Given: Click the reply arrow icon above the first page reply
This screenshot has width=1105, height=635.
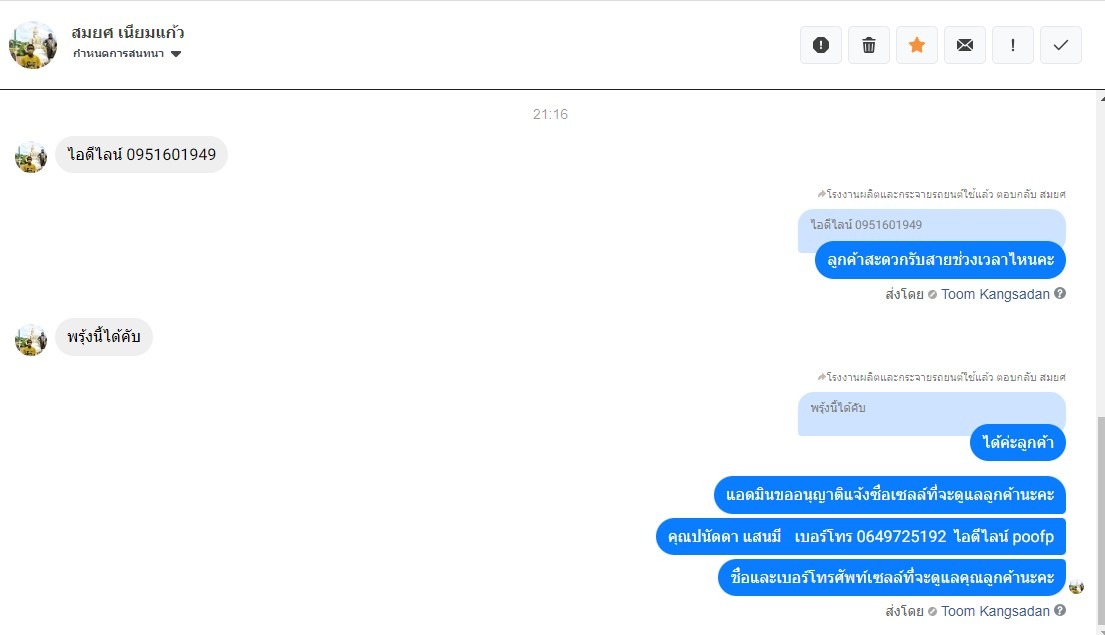Looking at the screenshot, I should pyautogui.click(x=821, y=194).
